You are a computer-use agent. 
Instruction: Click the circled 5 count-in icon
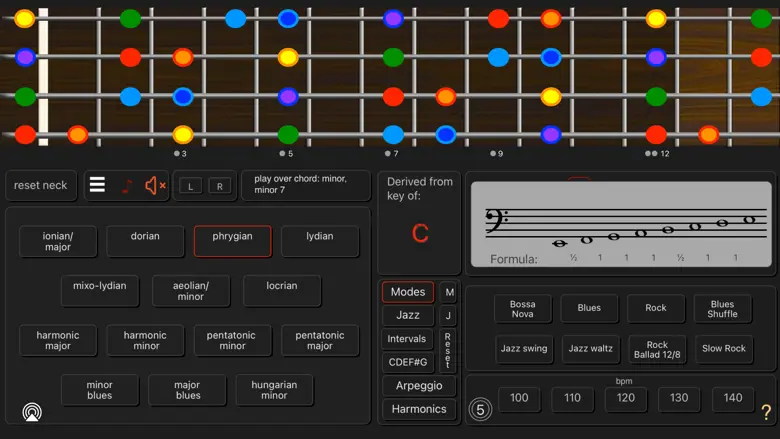(480, 409)
